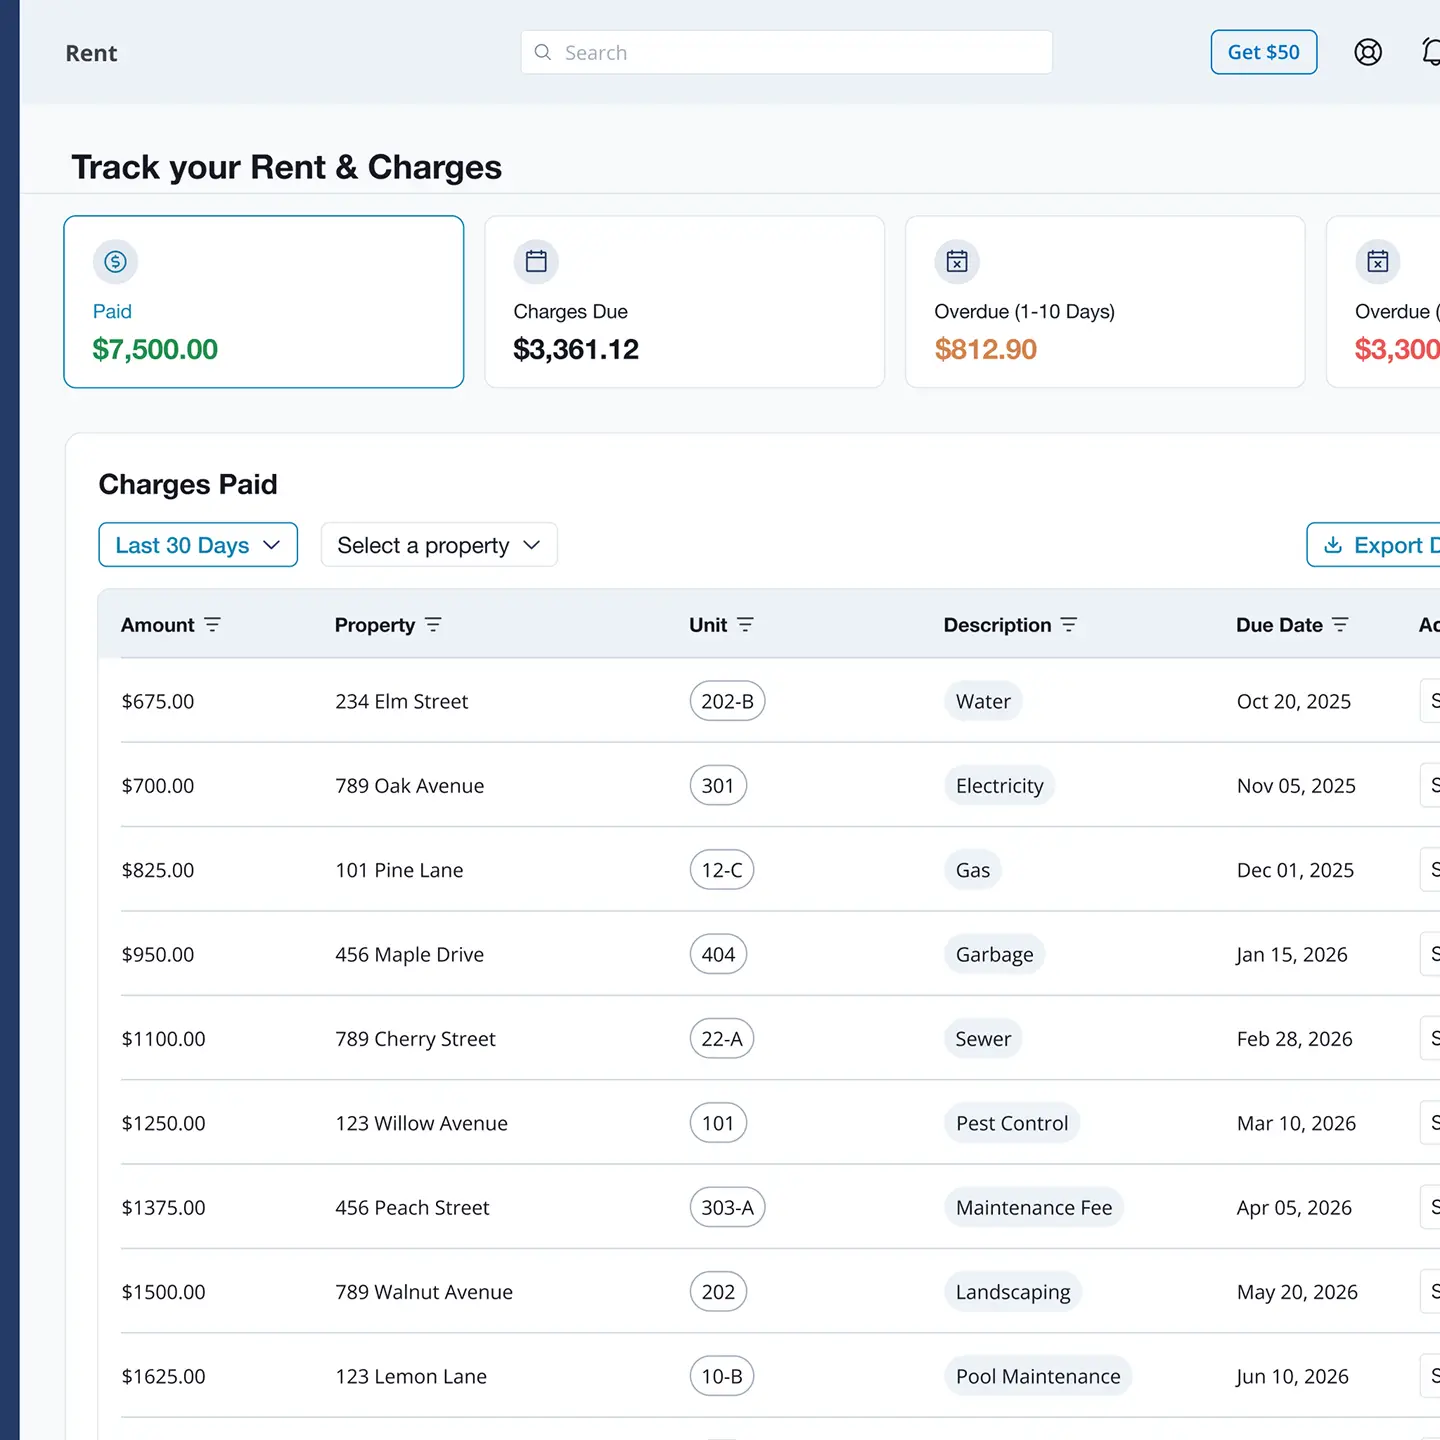1440x1440 pixels.
Task: Click into the Search field
Action: [x=787, y=52]
